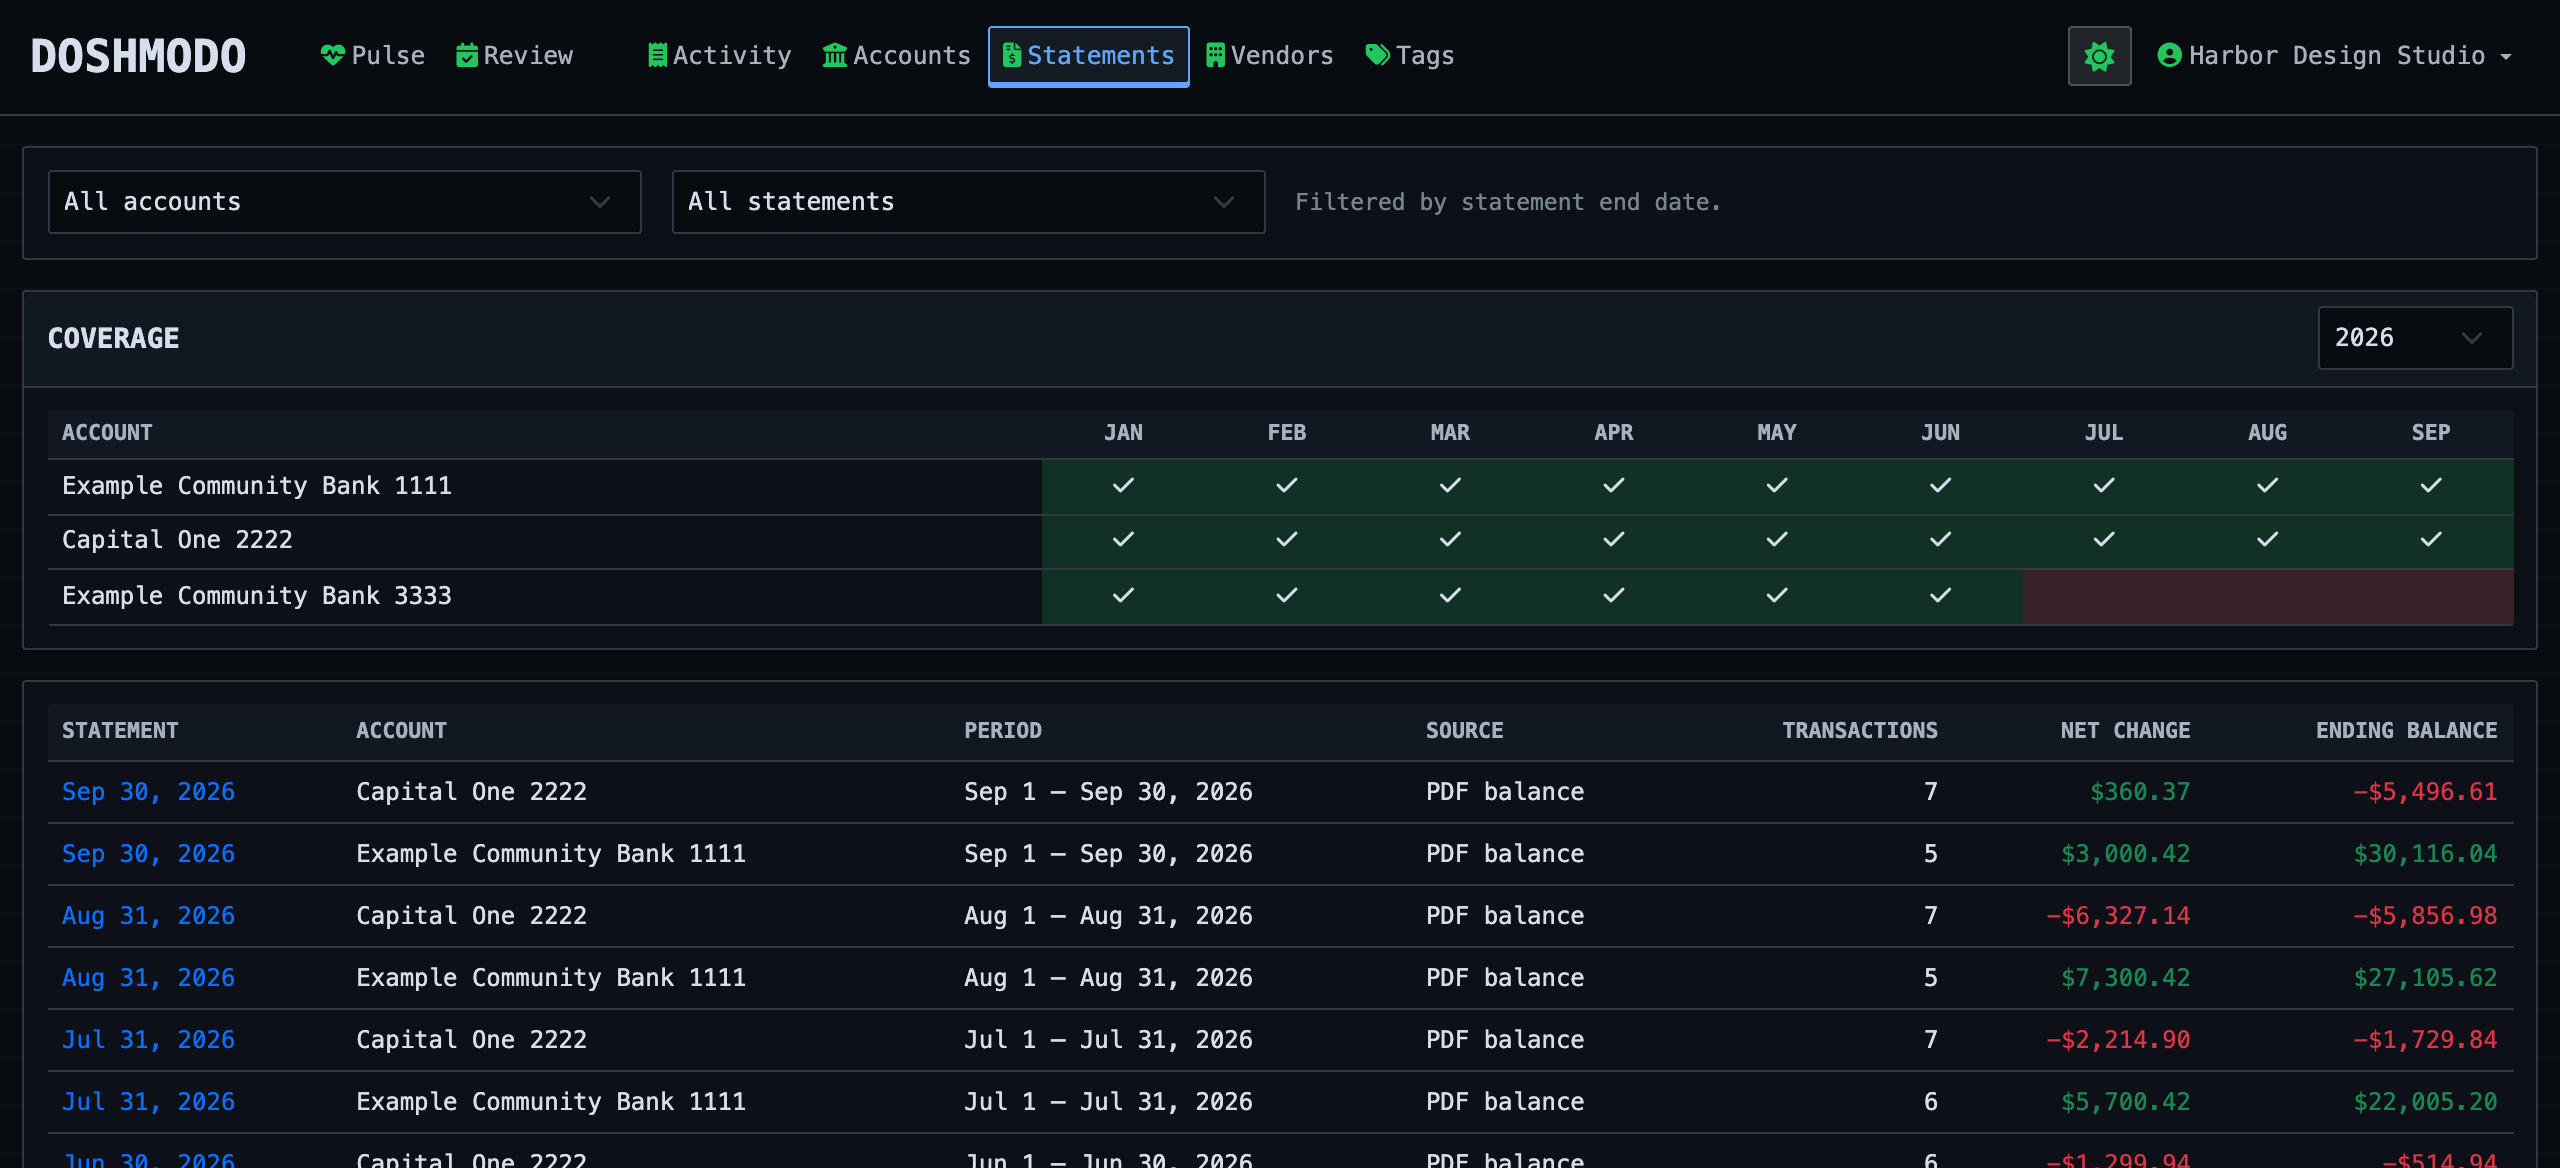Click the Review calendar-check icon
Viewport: 2560px width, 1168px height.
[467, 56]
